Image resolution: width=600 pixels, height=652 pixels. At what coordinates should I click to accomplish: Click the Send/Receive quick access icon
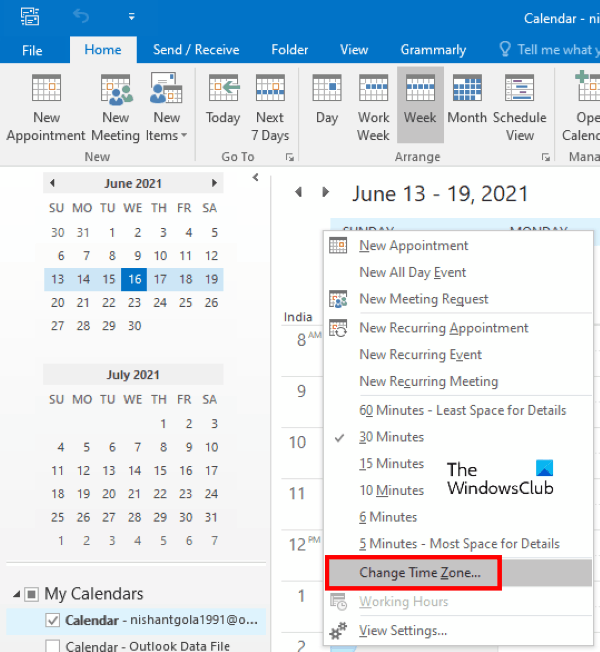30,17
